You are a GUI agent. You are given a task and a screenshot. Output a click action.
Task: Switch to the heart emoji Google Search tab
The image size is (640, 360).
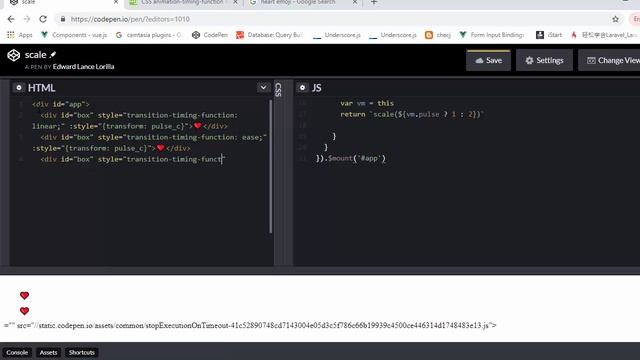(x=298, y=2)
